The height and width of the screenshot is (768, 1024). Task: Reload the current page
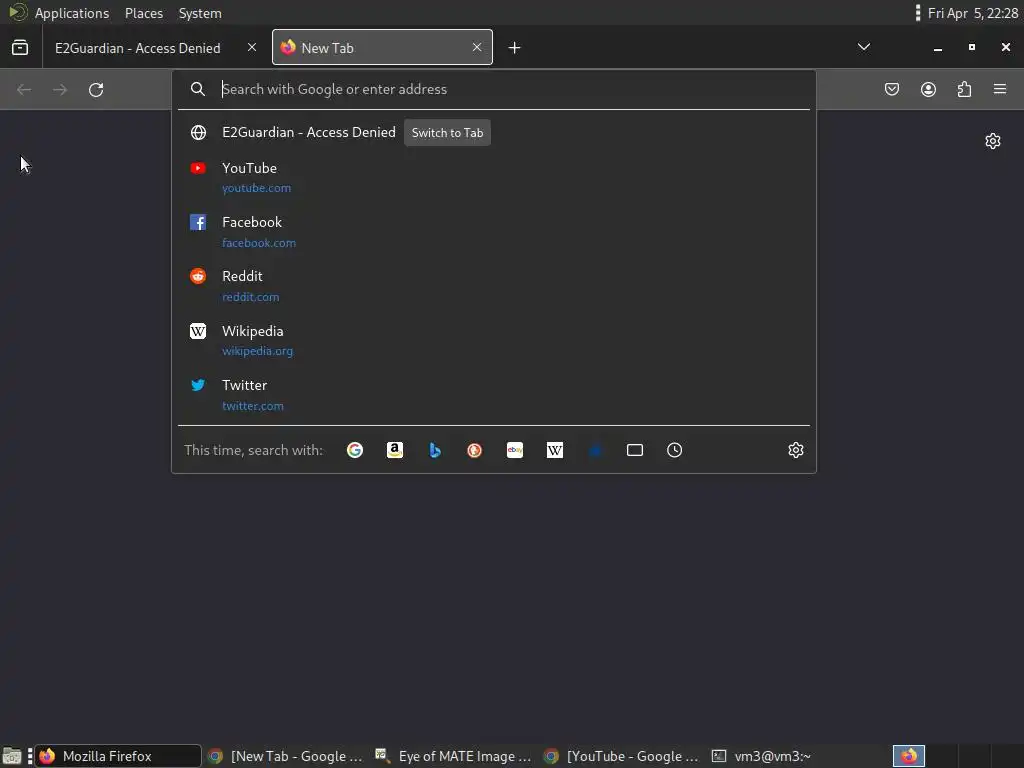(x=96, y=89)
